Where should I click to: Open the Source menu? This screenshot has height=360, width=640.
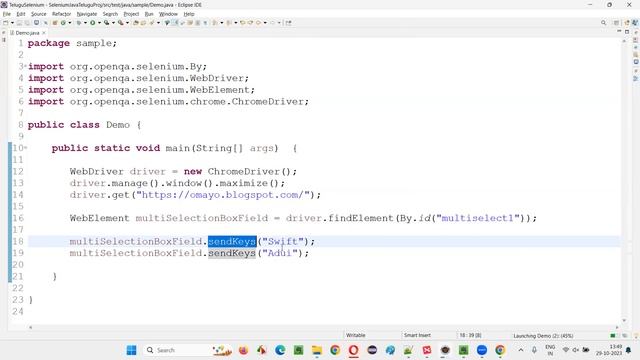[x=39, y=14]
